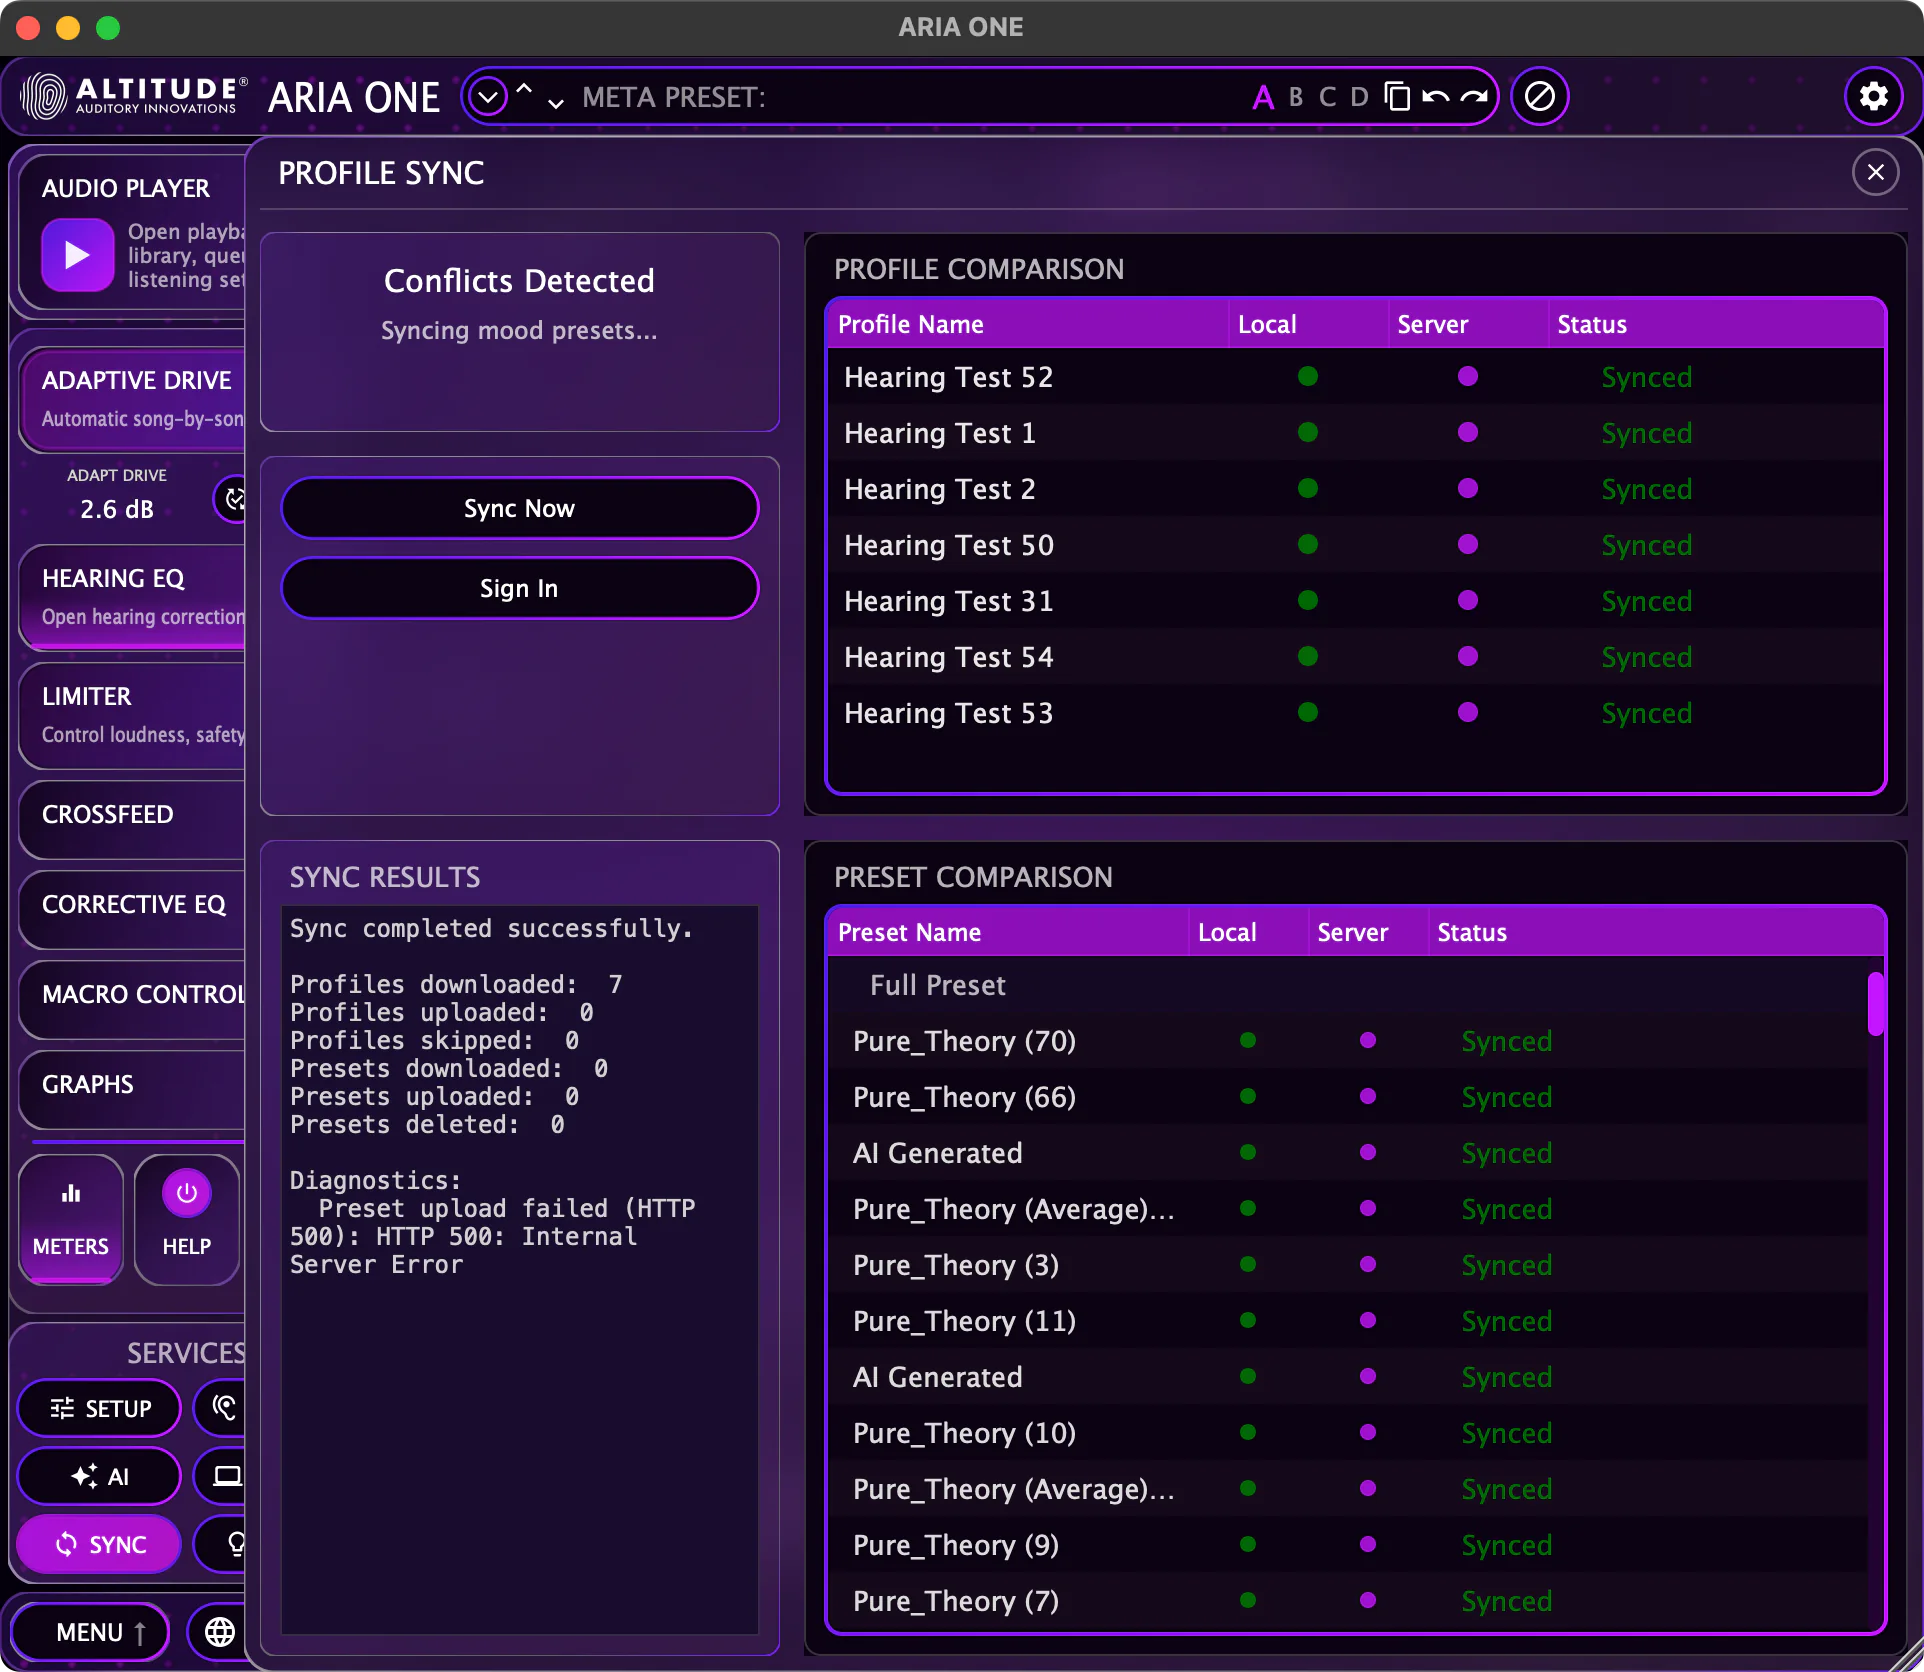Click the Setup service button
The image size is (1924, 1672).
click(100, 1408)
